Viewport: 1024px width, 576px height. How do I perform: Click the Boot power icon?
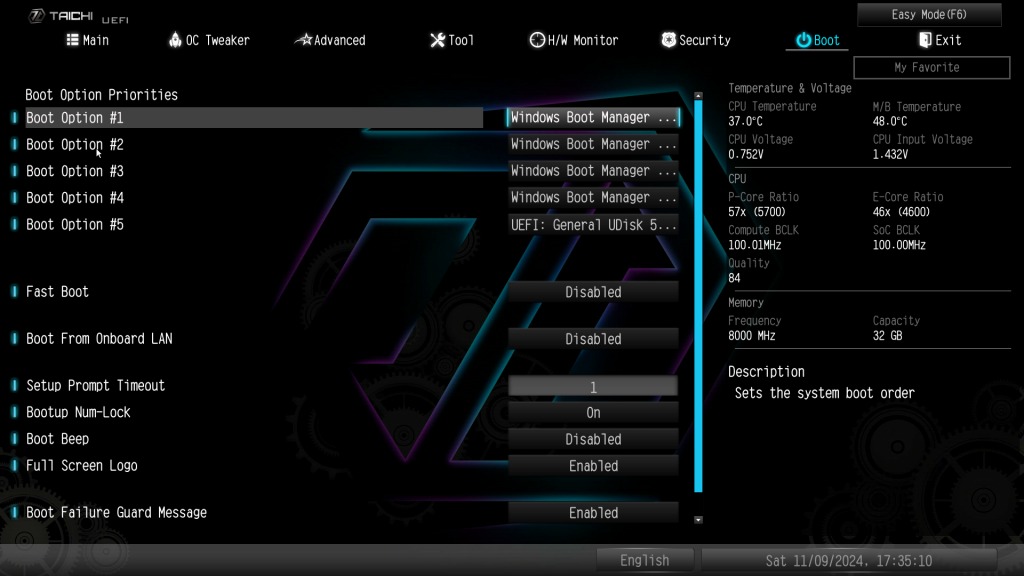pos(803,40)
